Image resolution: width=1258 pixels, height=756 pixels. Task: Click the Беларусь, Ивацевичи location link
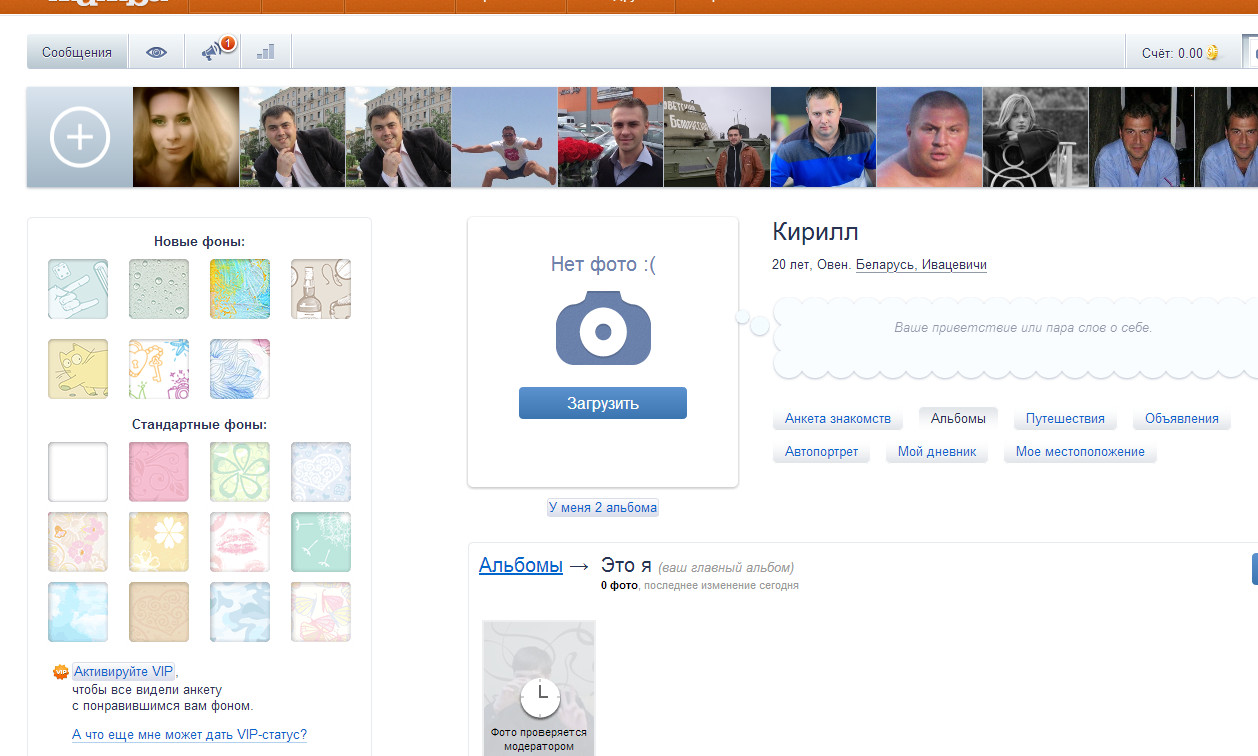pos(921,265)
